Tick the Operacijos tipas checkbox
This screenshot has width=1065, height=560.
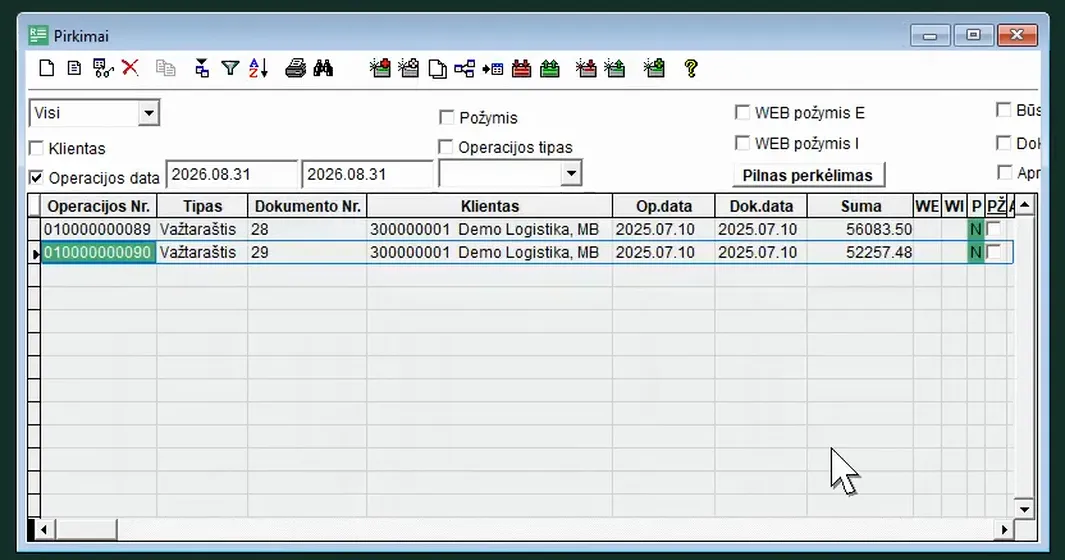pyautogui.click(x=446, y=147)
